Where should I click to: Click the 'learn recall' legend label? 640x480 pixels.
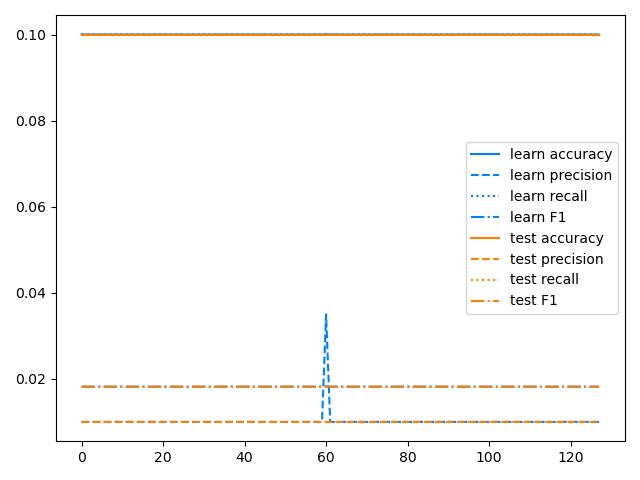click(x=548, y=196)
